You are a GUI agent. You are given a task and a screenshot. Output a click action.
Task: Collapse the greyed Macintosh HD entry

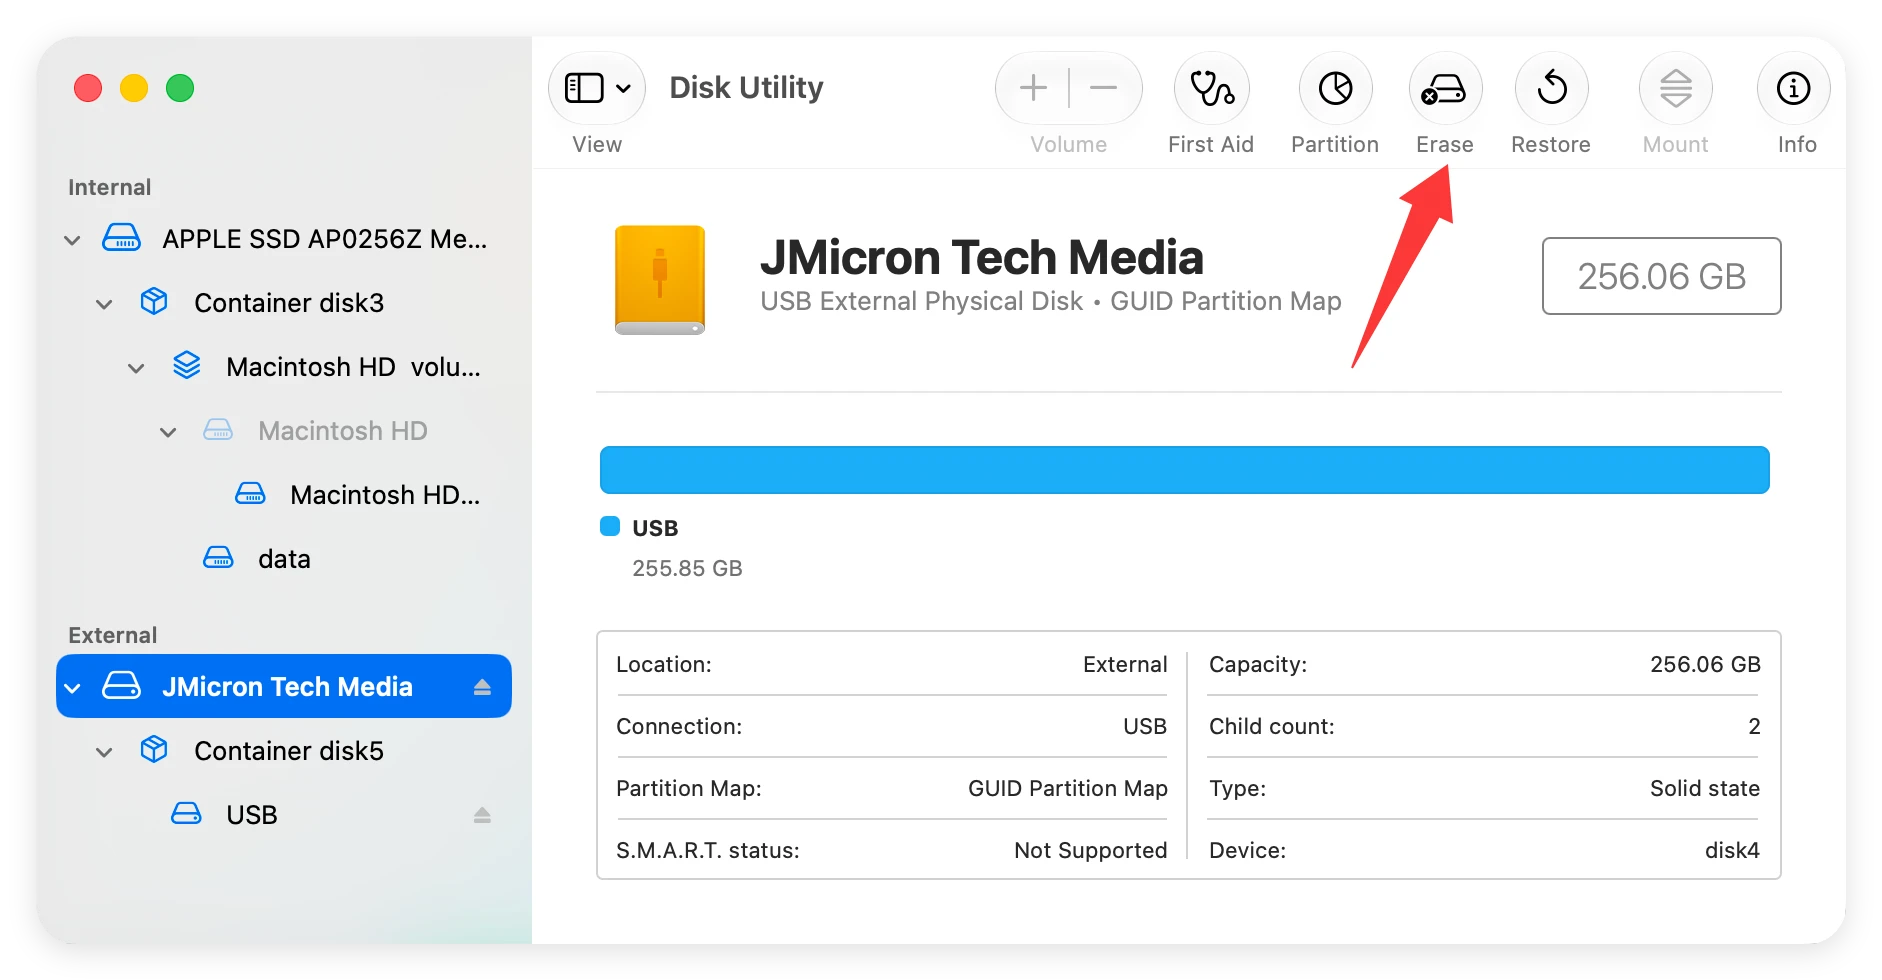168,432
